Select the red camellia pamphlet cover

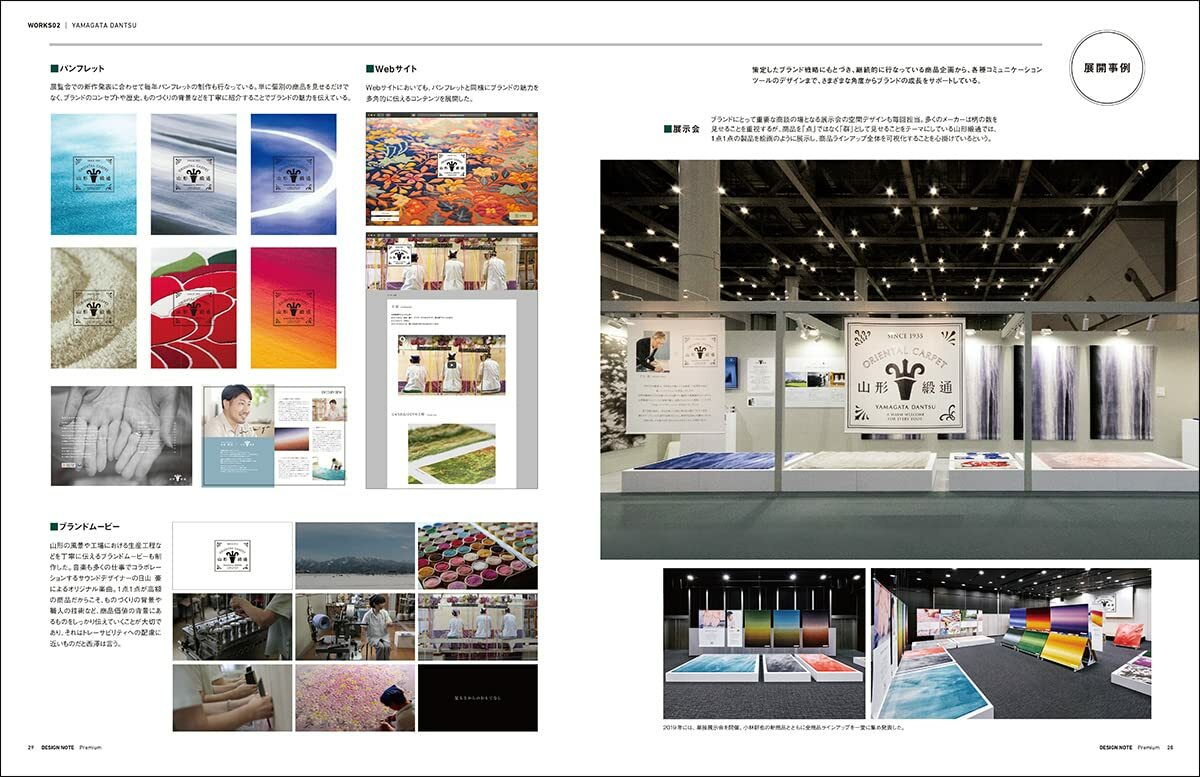point(193,308)
